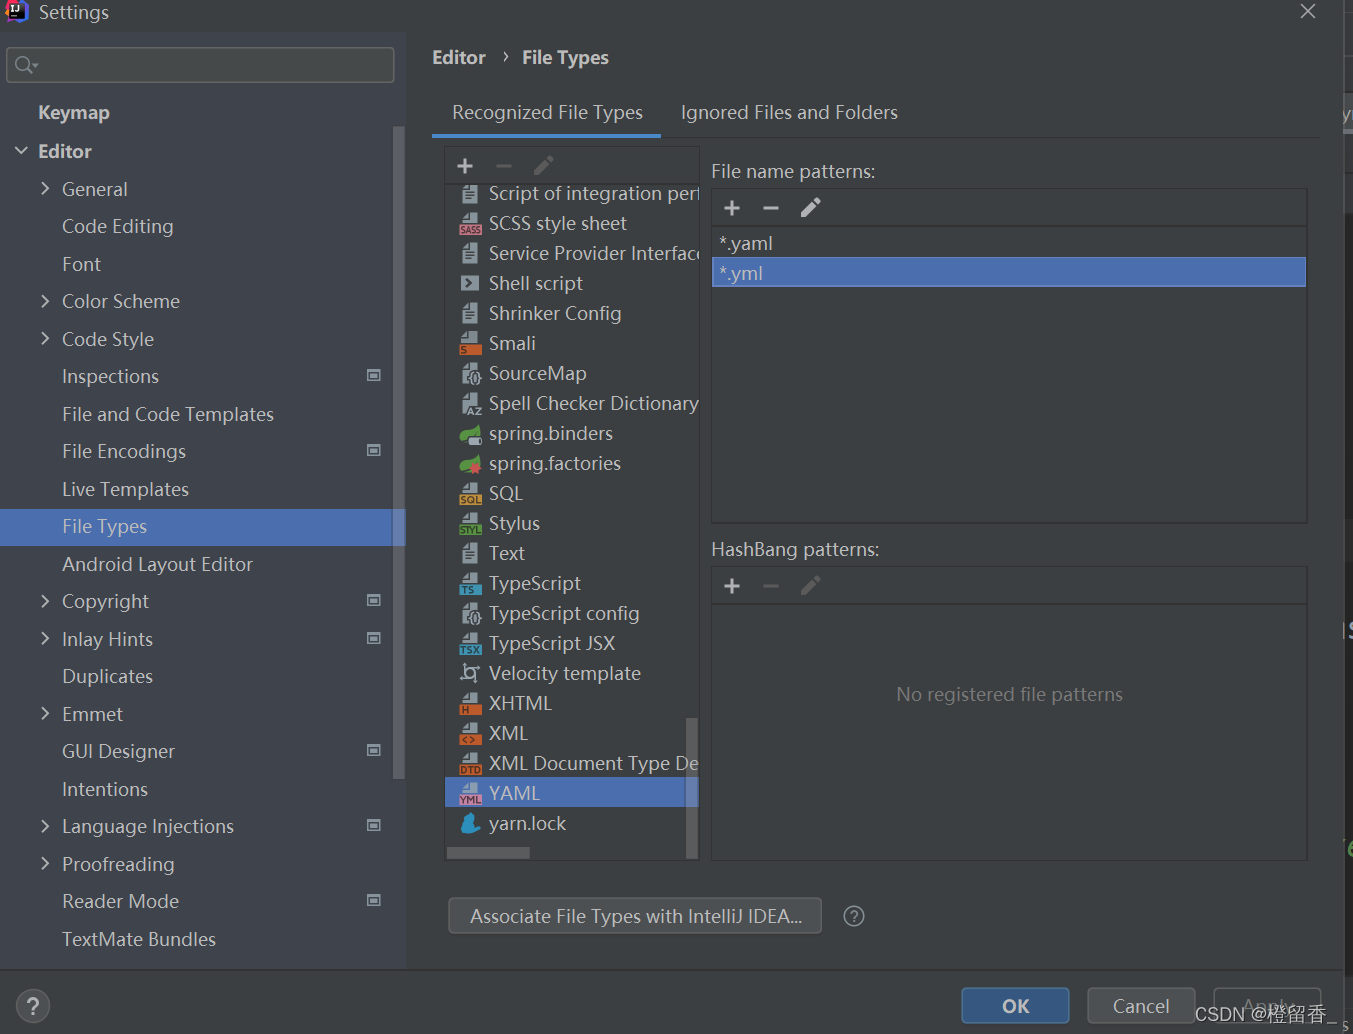Click the project-level marker beside File Encodings

point(374,451)
